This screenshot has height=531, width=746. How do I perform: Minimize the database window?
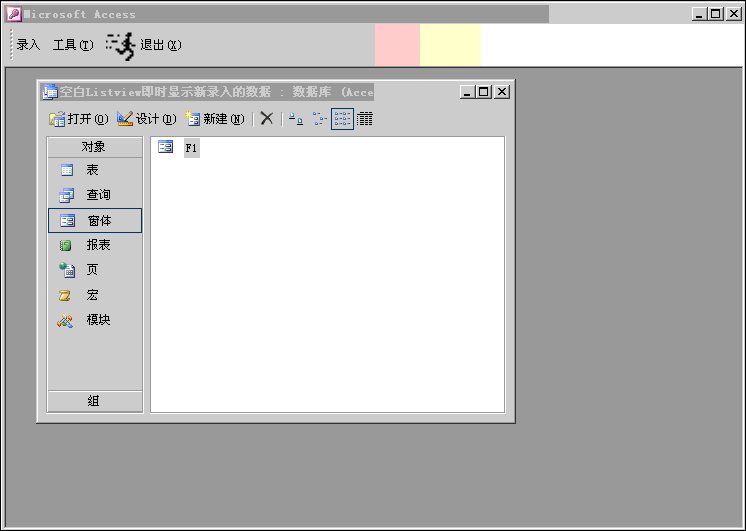[x=467, y=92]
